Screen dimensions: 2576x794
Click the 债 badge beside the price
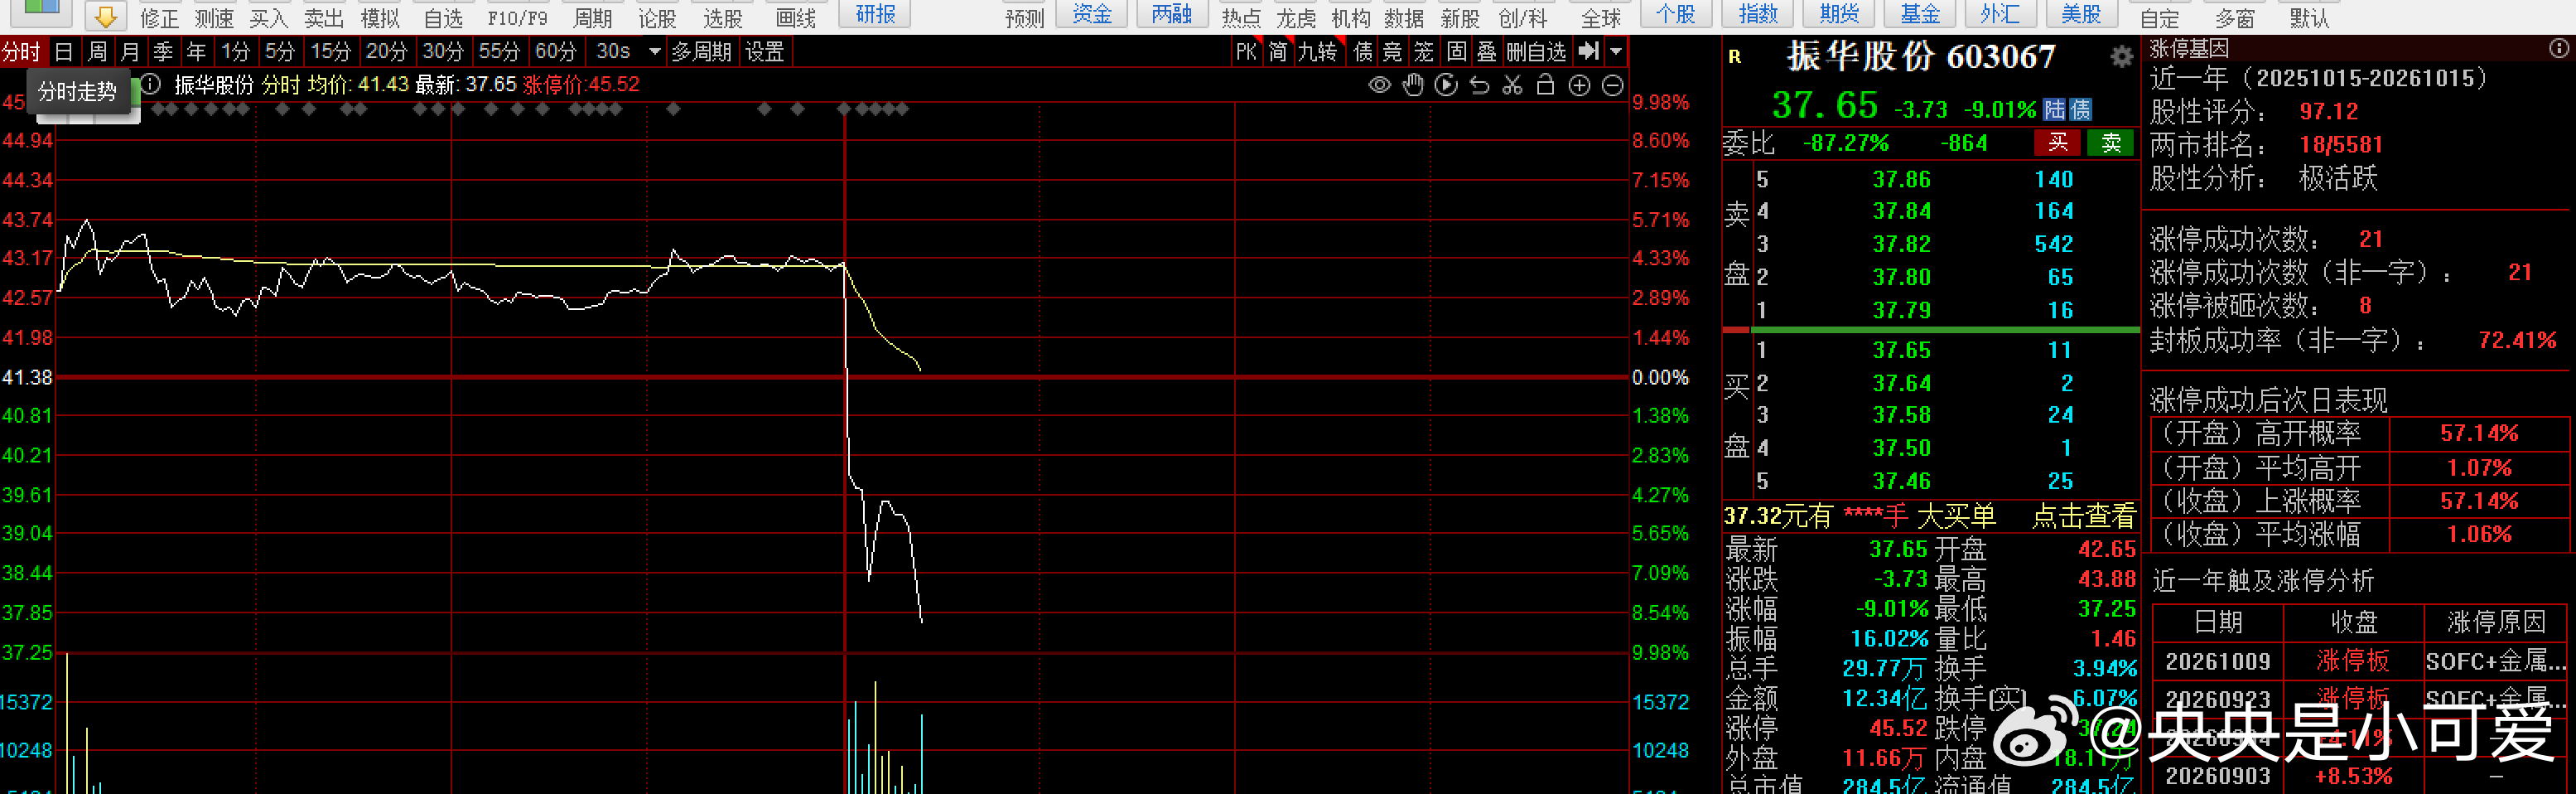tap(2080, 109)
